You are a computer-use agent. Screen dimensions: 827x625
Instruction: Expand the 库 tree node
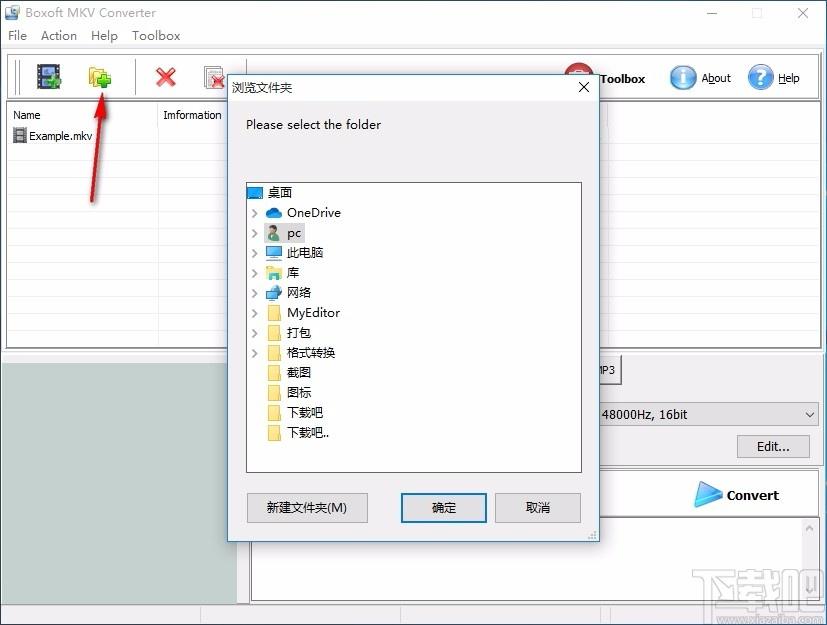pyautogui.click(x=255, y=273)
